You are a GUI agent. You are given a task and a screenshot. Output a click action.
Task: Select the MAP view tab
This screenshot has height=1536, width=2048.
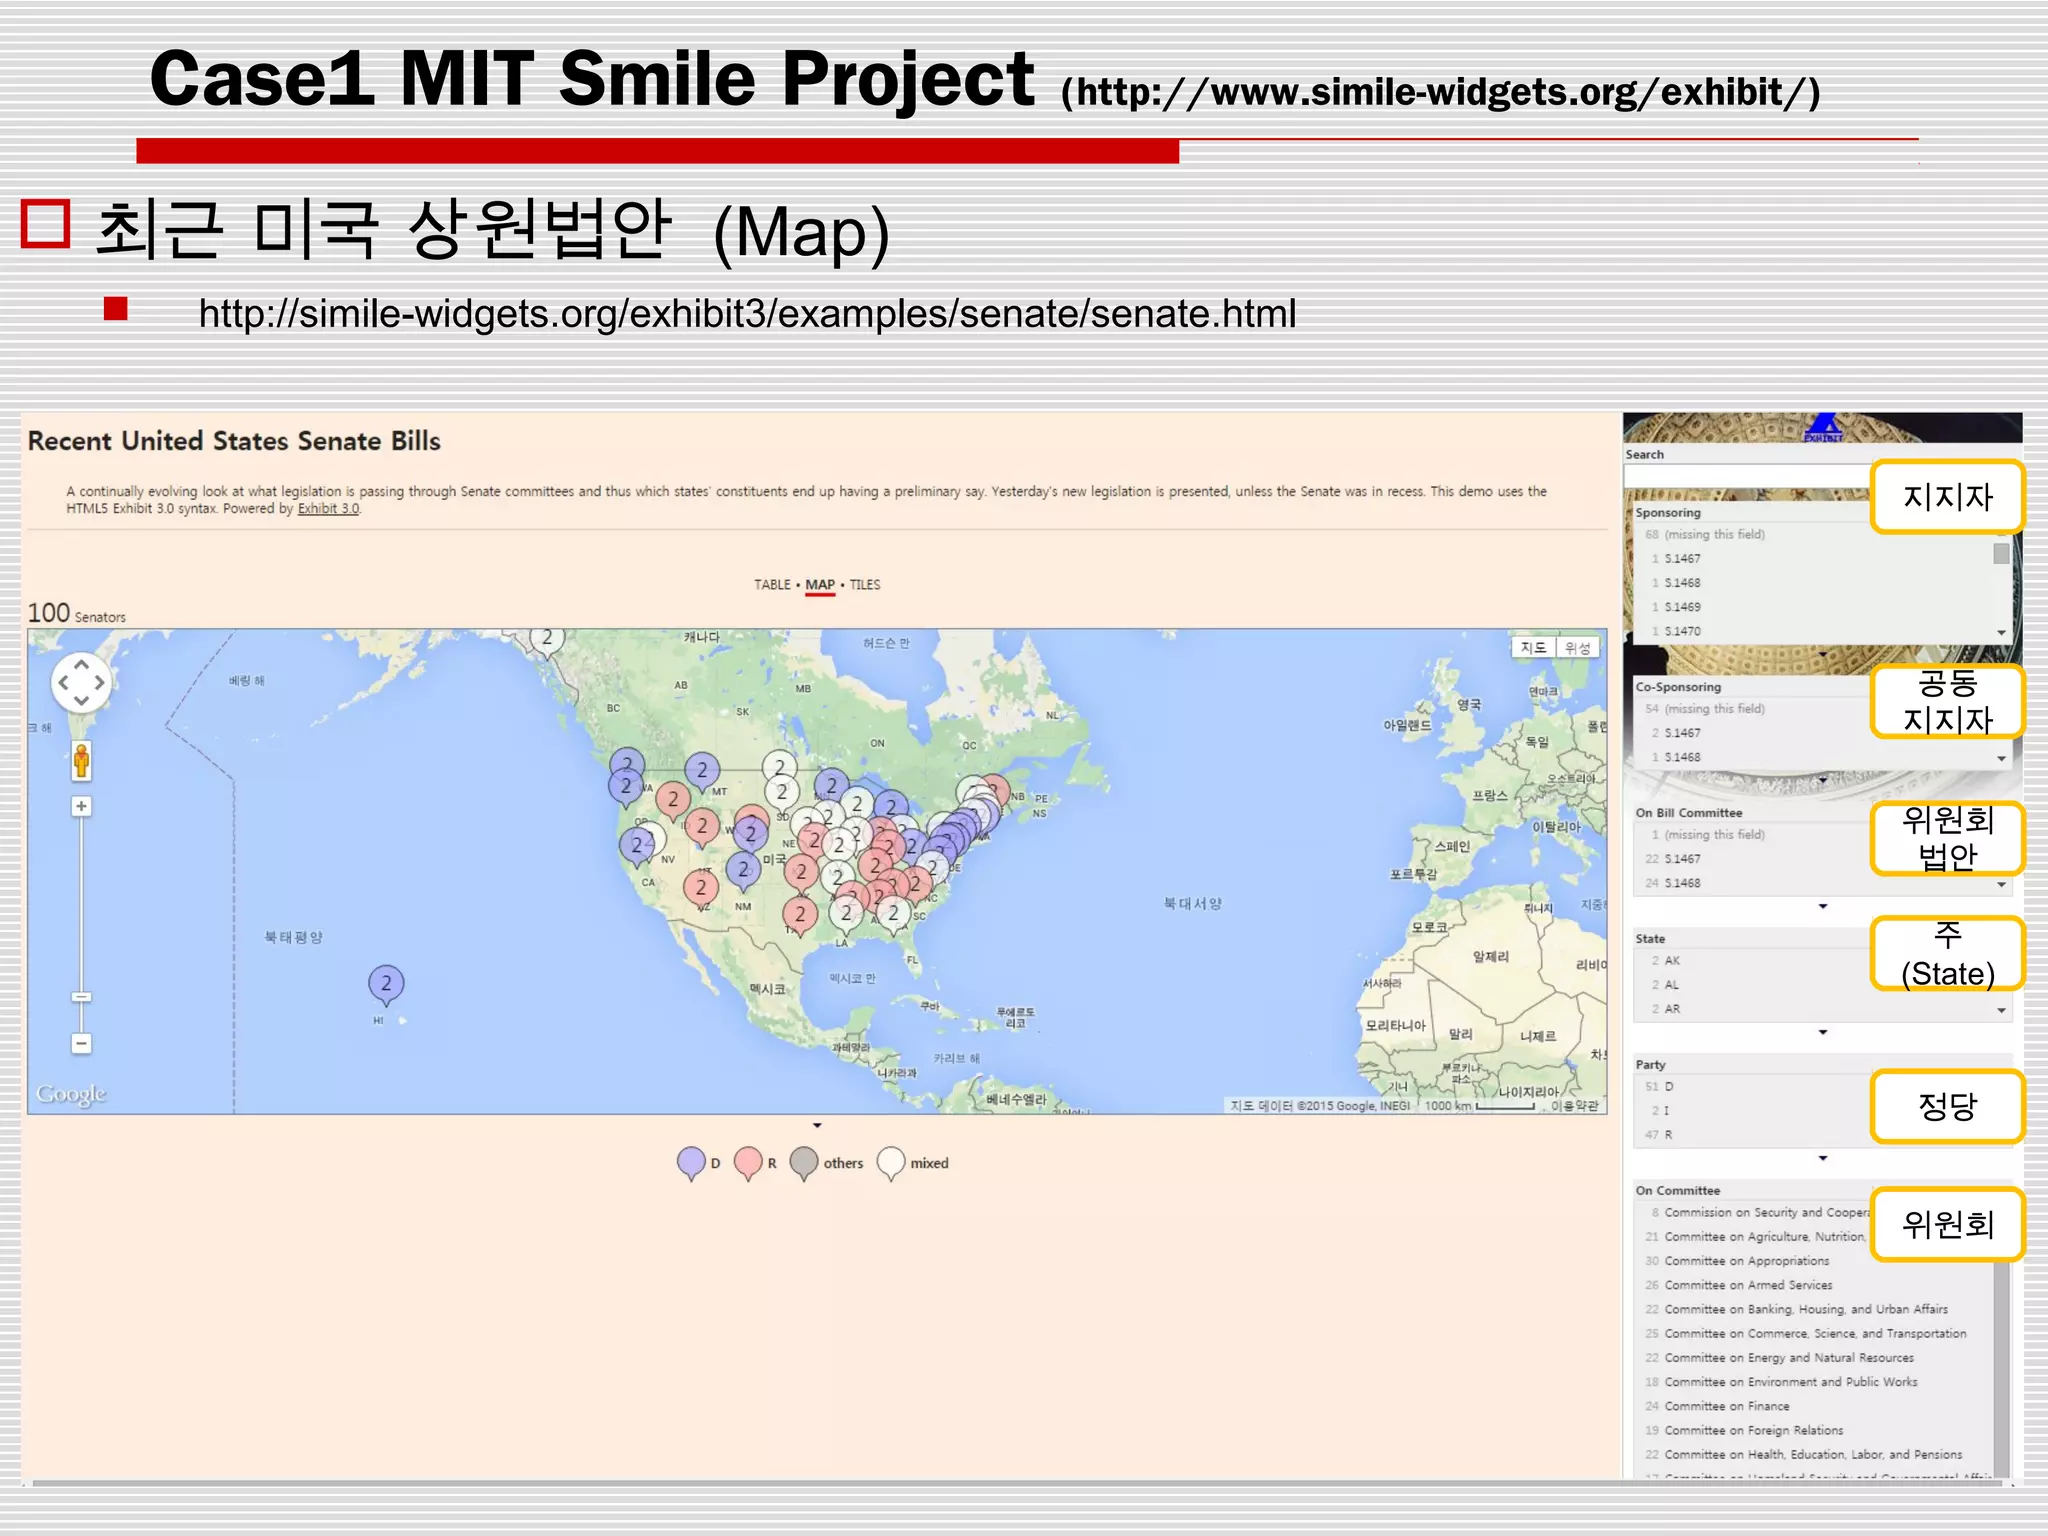[820, 585]
